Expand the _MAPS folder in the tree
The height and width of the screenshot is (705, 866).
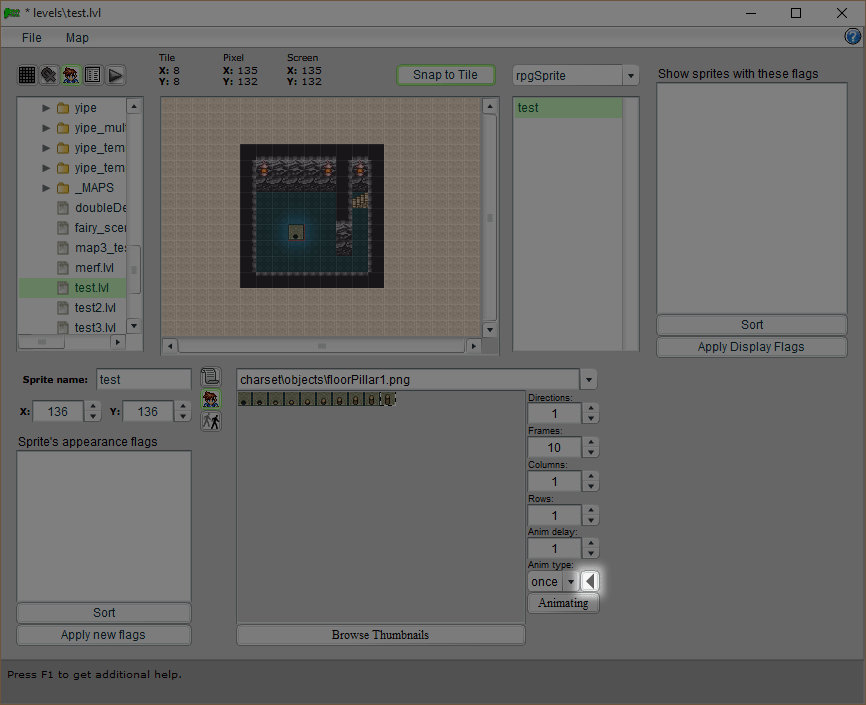(x=46, y=188)
